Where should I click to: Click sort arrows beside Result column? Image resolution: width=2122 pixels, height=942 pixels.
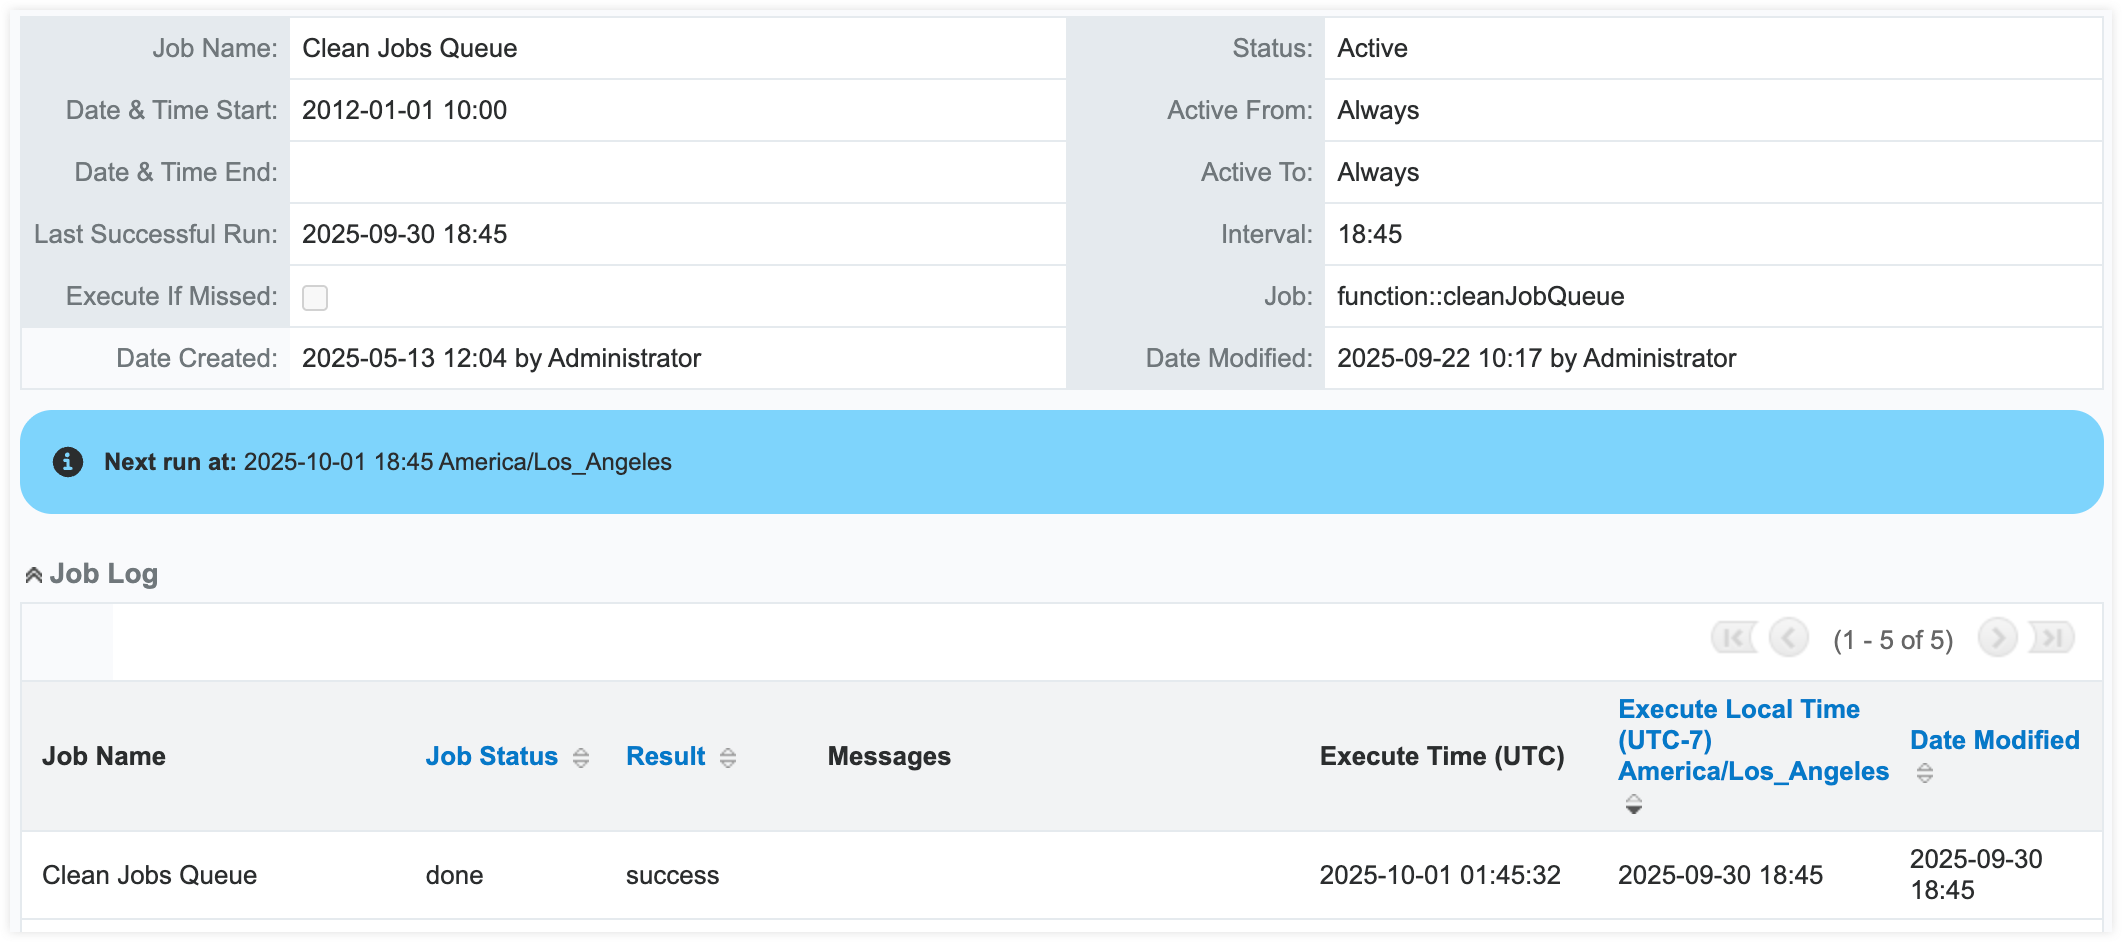pyautogui.click(x=728, y=758)
